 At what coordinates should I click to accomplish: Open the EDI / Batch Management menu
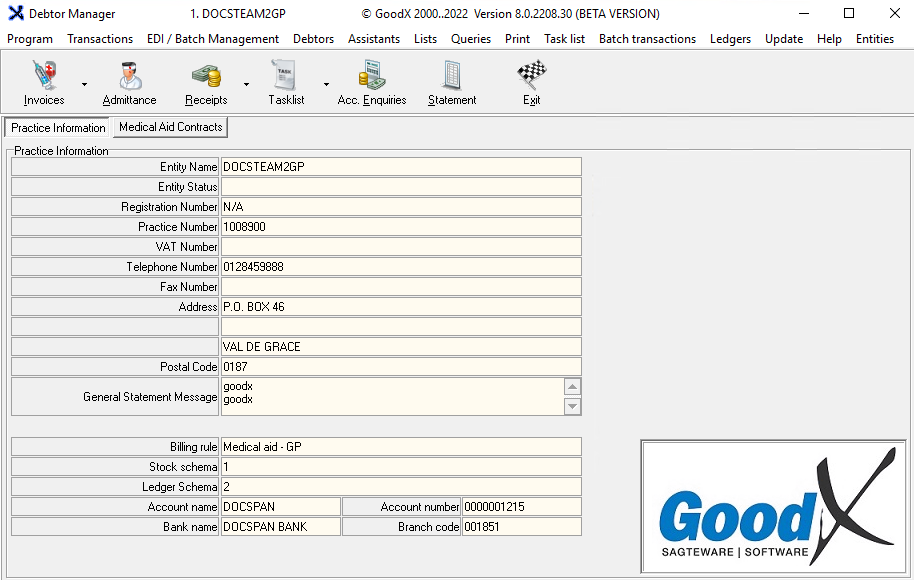pos(213,39)
